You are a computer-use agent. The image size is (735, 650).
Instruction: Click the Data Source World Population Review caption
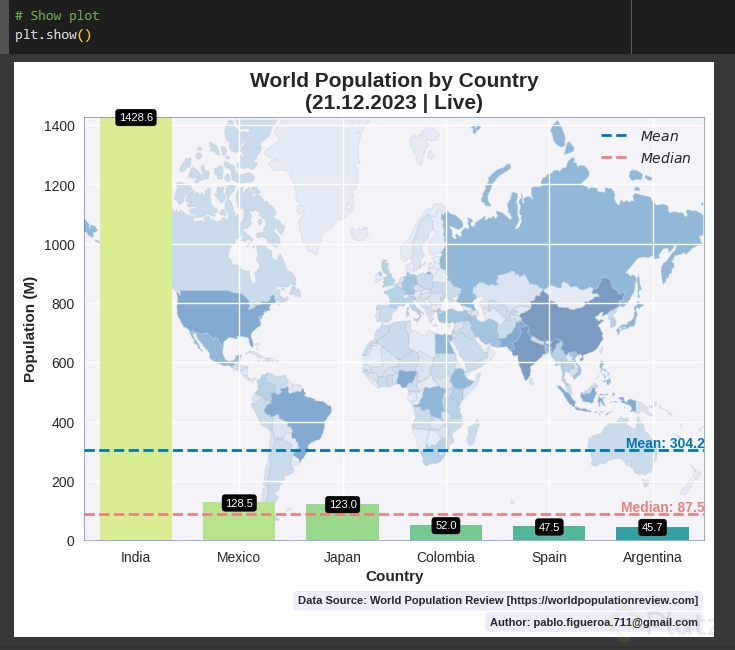[498, 600]
